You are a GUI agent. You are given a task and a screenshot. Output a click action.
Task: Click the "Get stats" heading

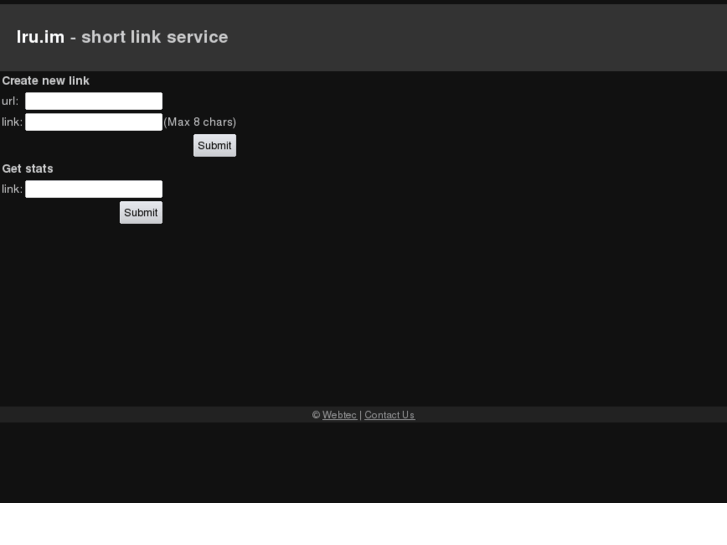point(27,168)
